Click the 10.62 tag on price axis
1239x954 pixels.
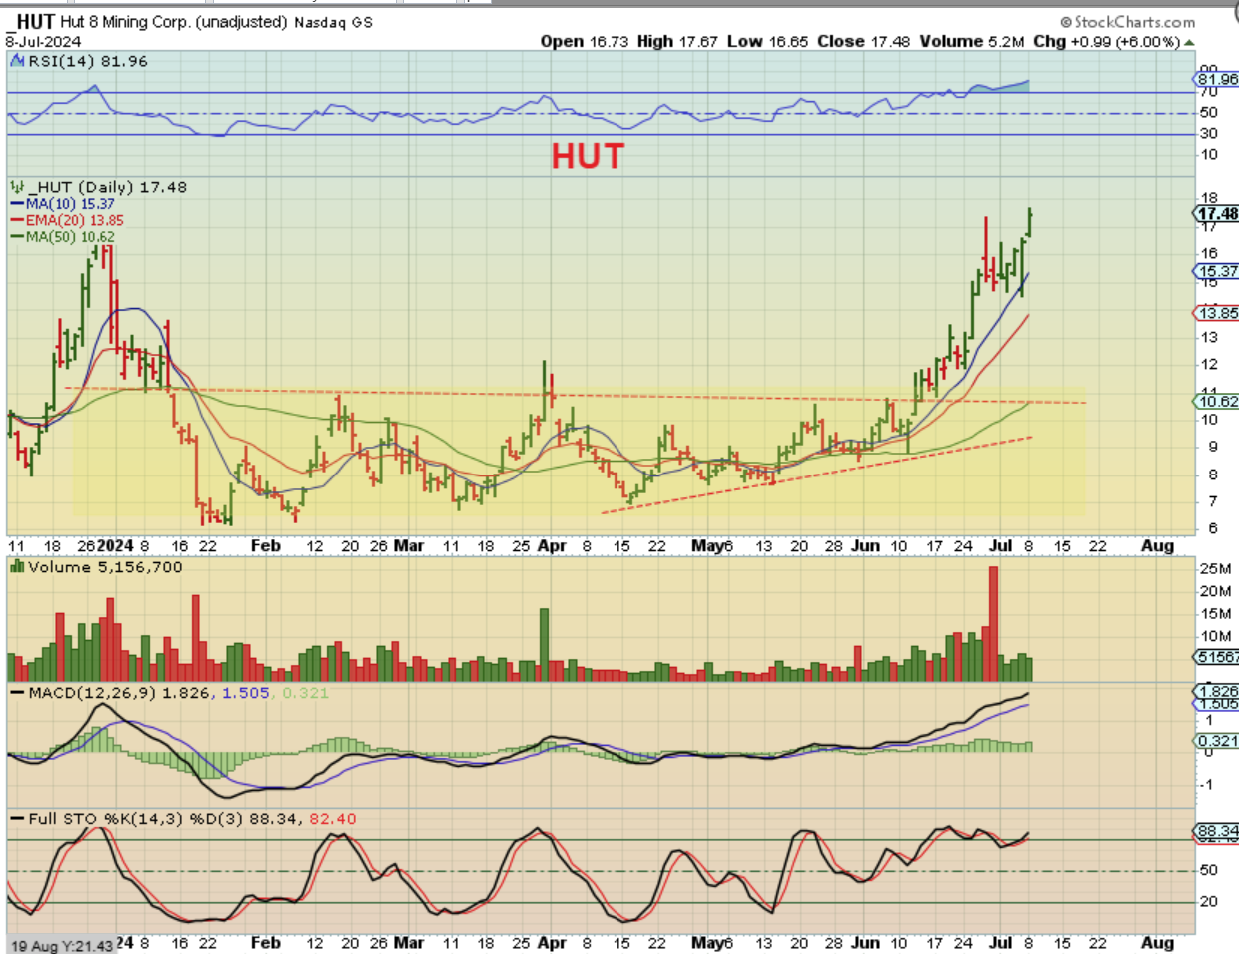tap(1217, 401)
